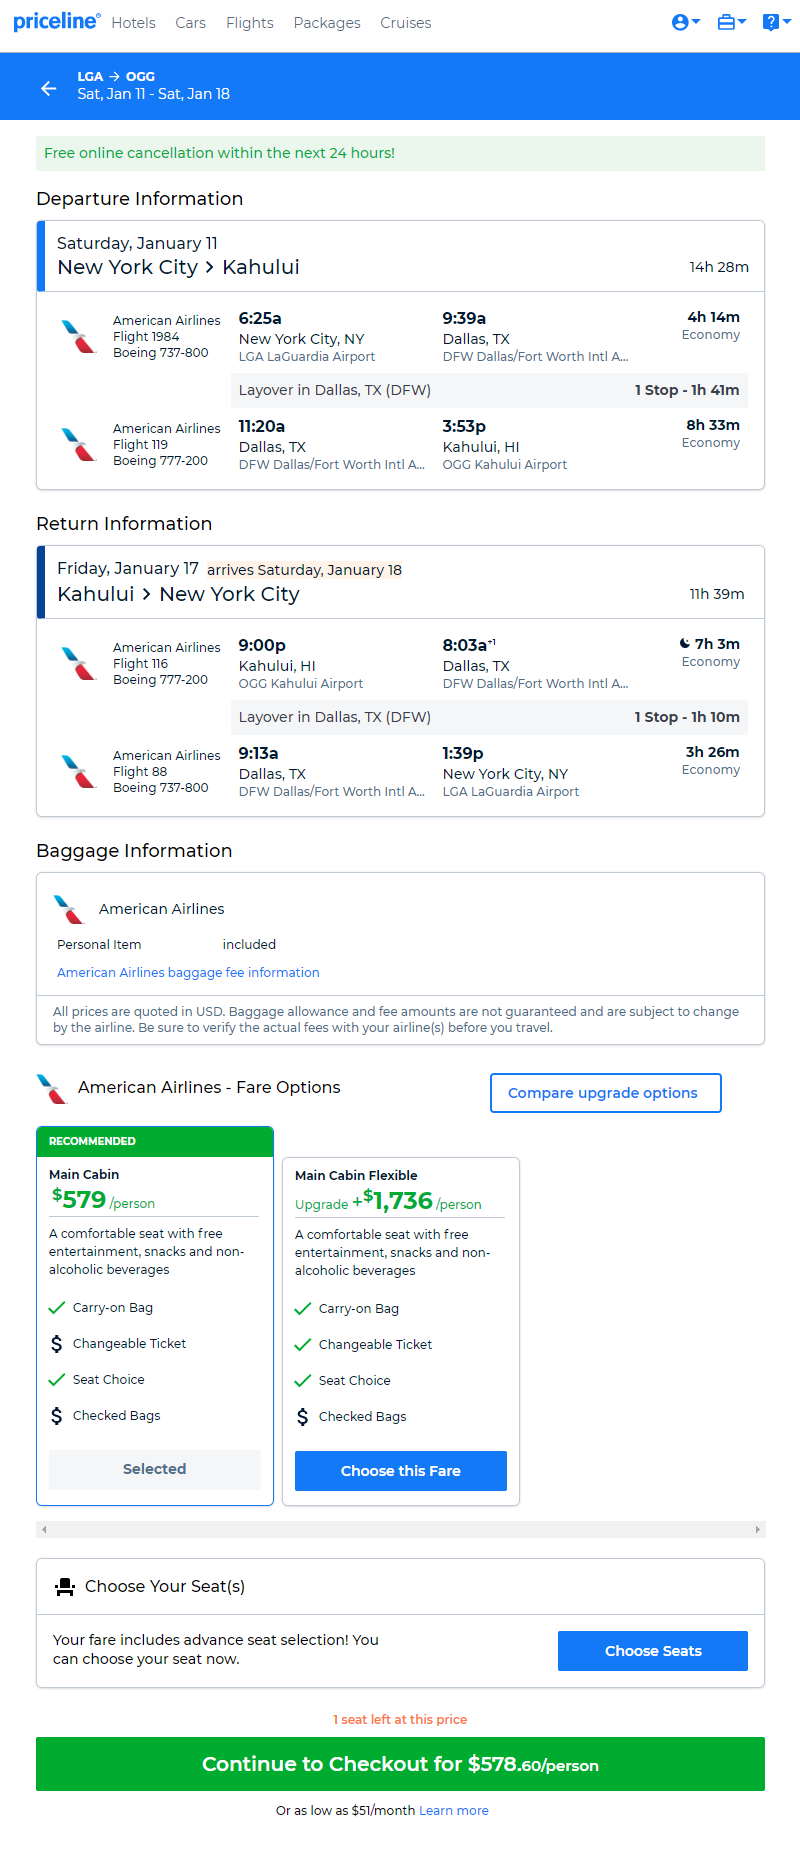Click the seat icon beside Choose Your Seat(s)
Viewport: 800px width, 1853px height.
[65, 1586]
